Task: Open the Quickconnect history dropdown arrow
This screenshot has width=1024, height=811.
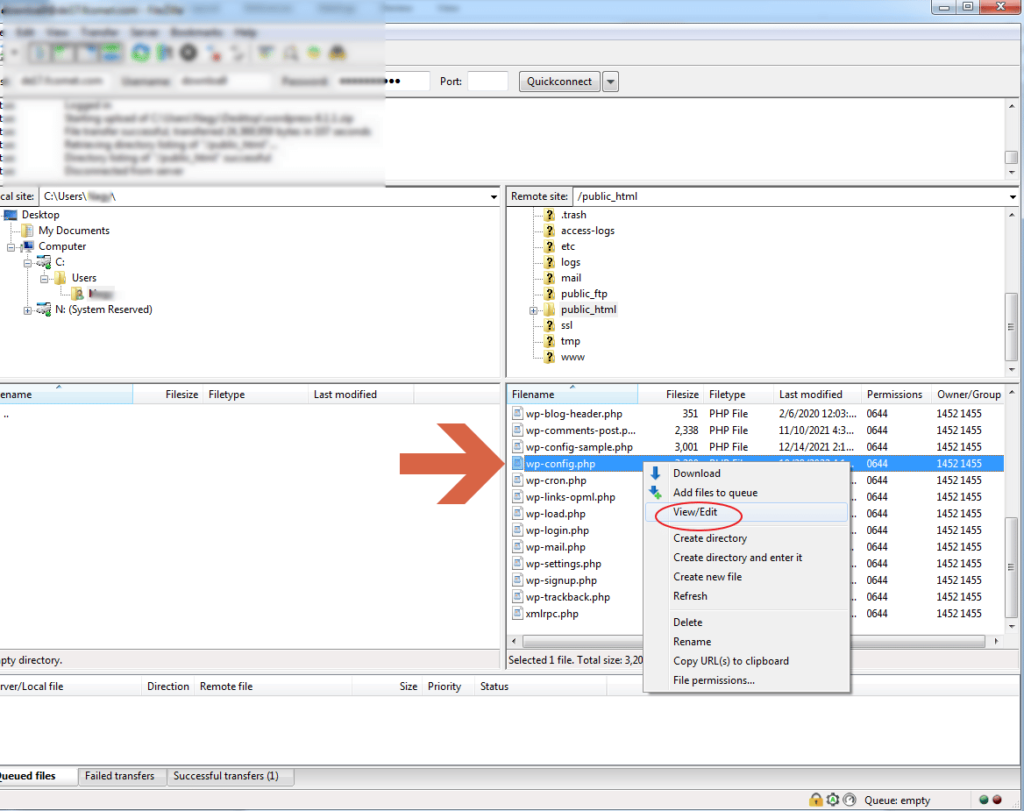Action: click(x=610, y=82)
